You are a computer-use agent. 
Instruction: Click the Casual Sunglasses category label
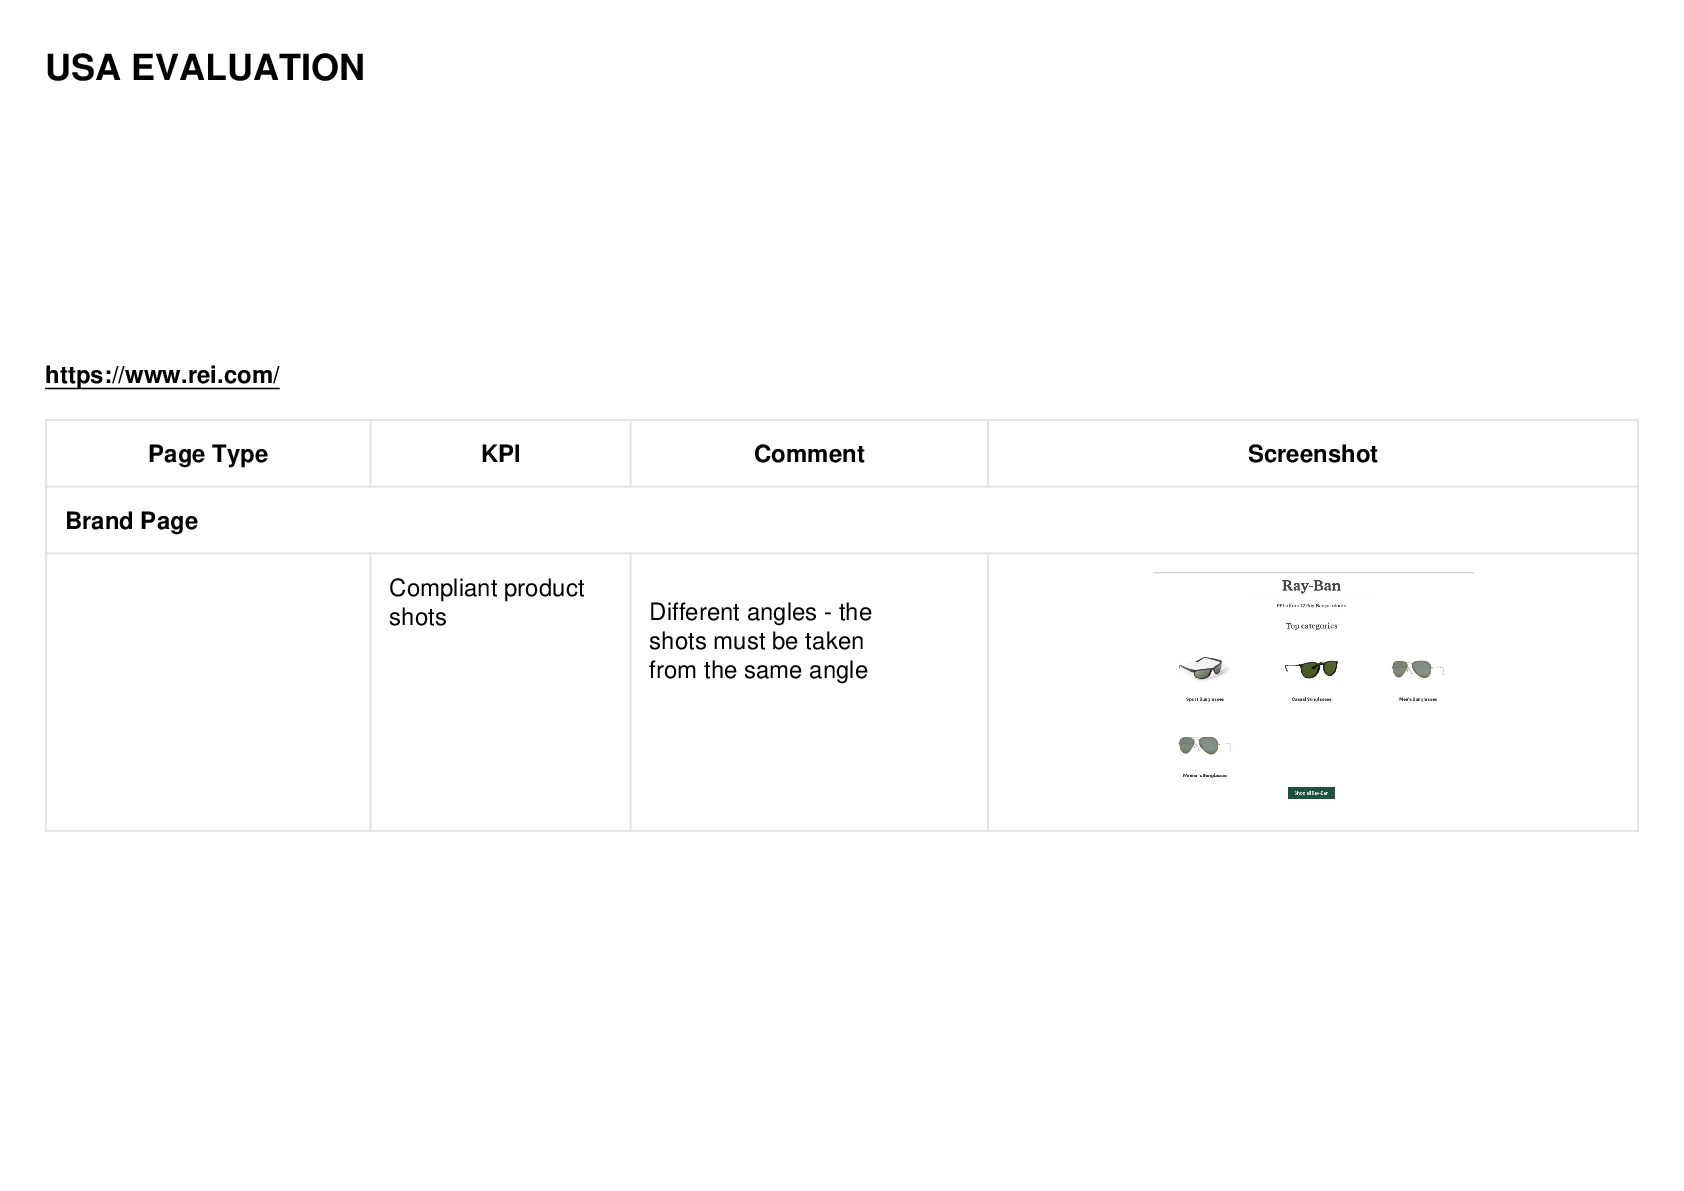pos(1311,699)
